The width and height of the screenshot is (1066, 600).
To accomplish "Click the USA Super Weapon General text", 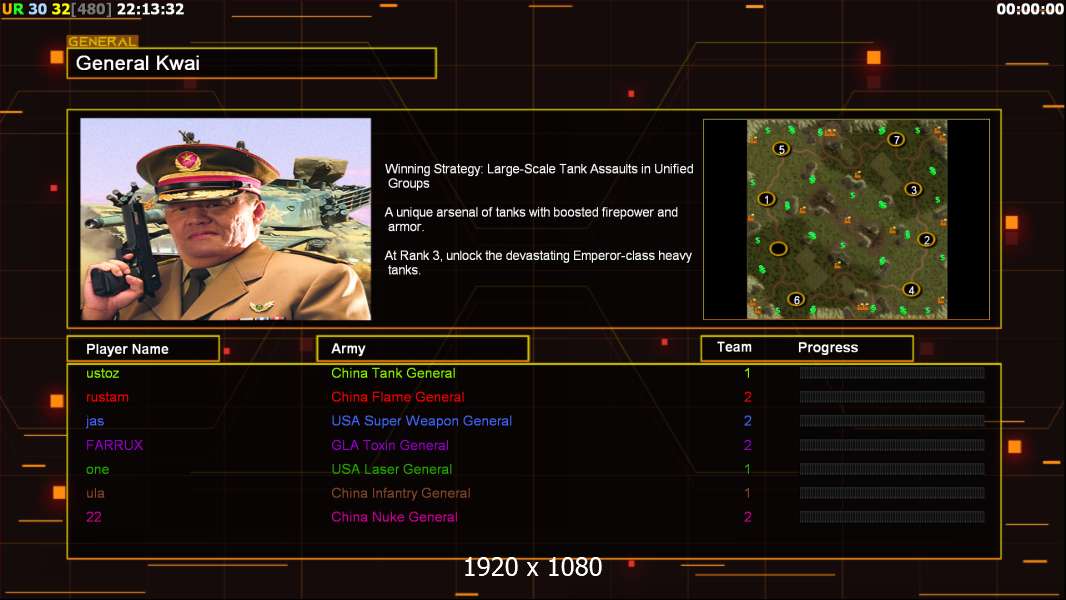I will (422, 421).
